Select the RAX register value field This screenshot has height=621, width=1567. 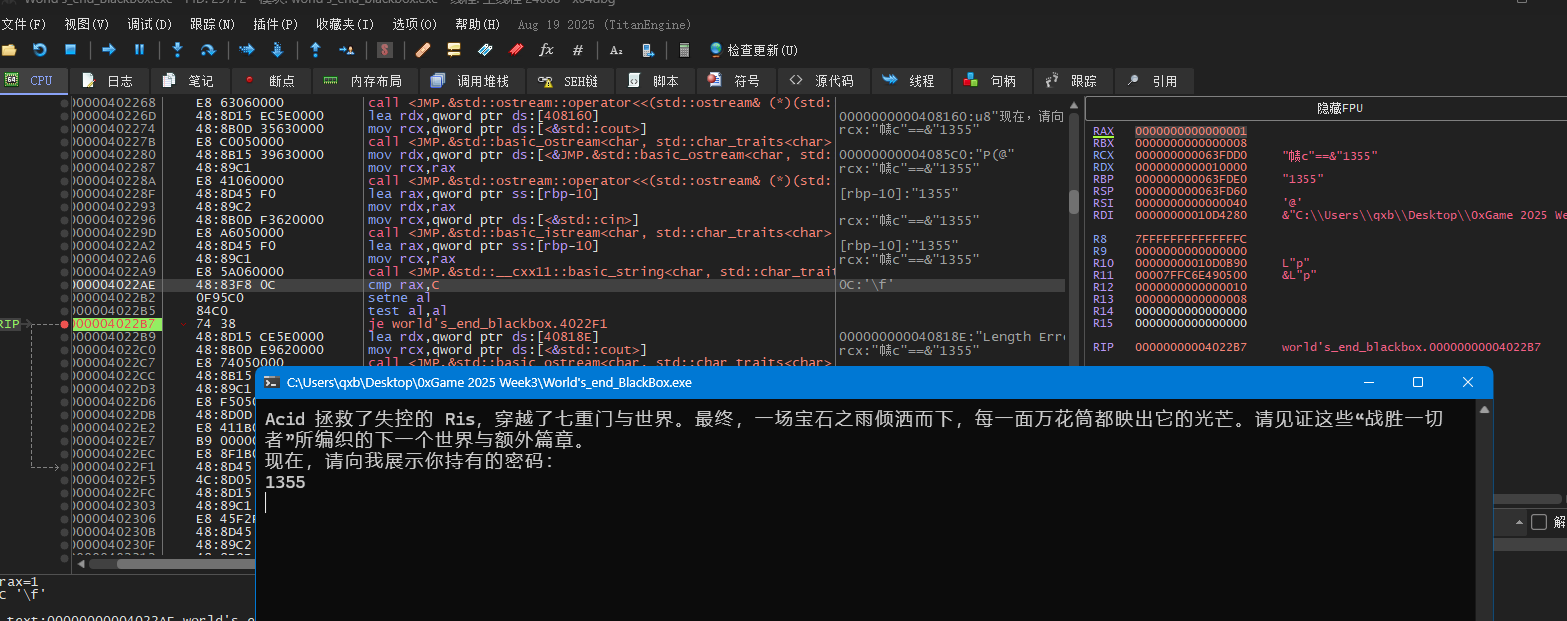pyautogui.click(x=1190, y=131)
